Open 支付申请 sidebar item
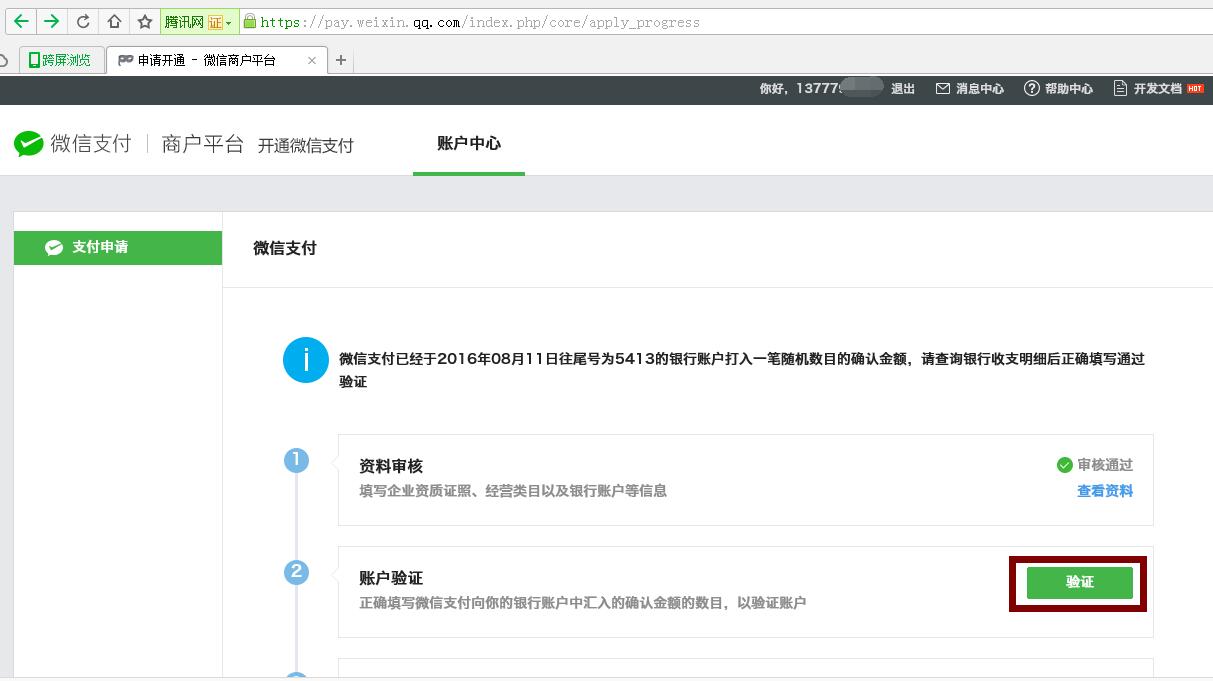 pos(118,247)
